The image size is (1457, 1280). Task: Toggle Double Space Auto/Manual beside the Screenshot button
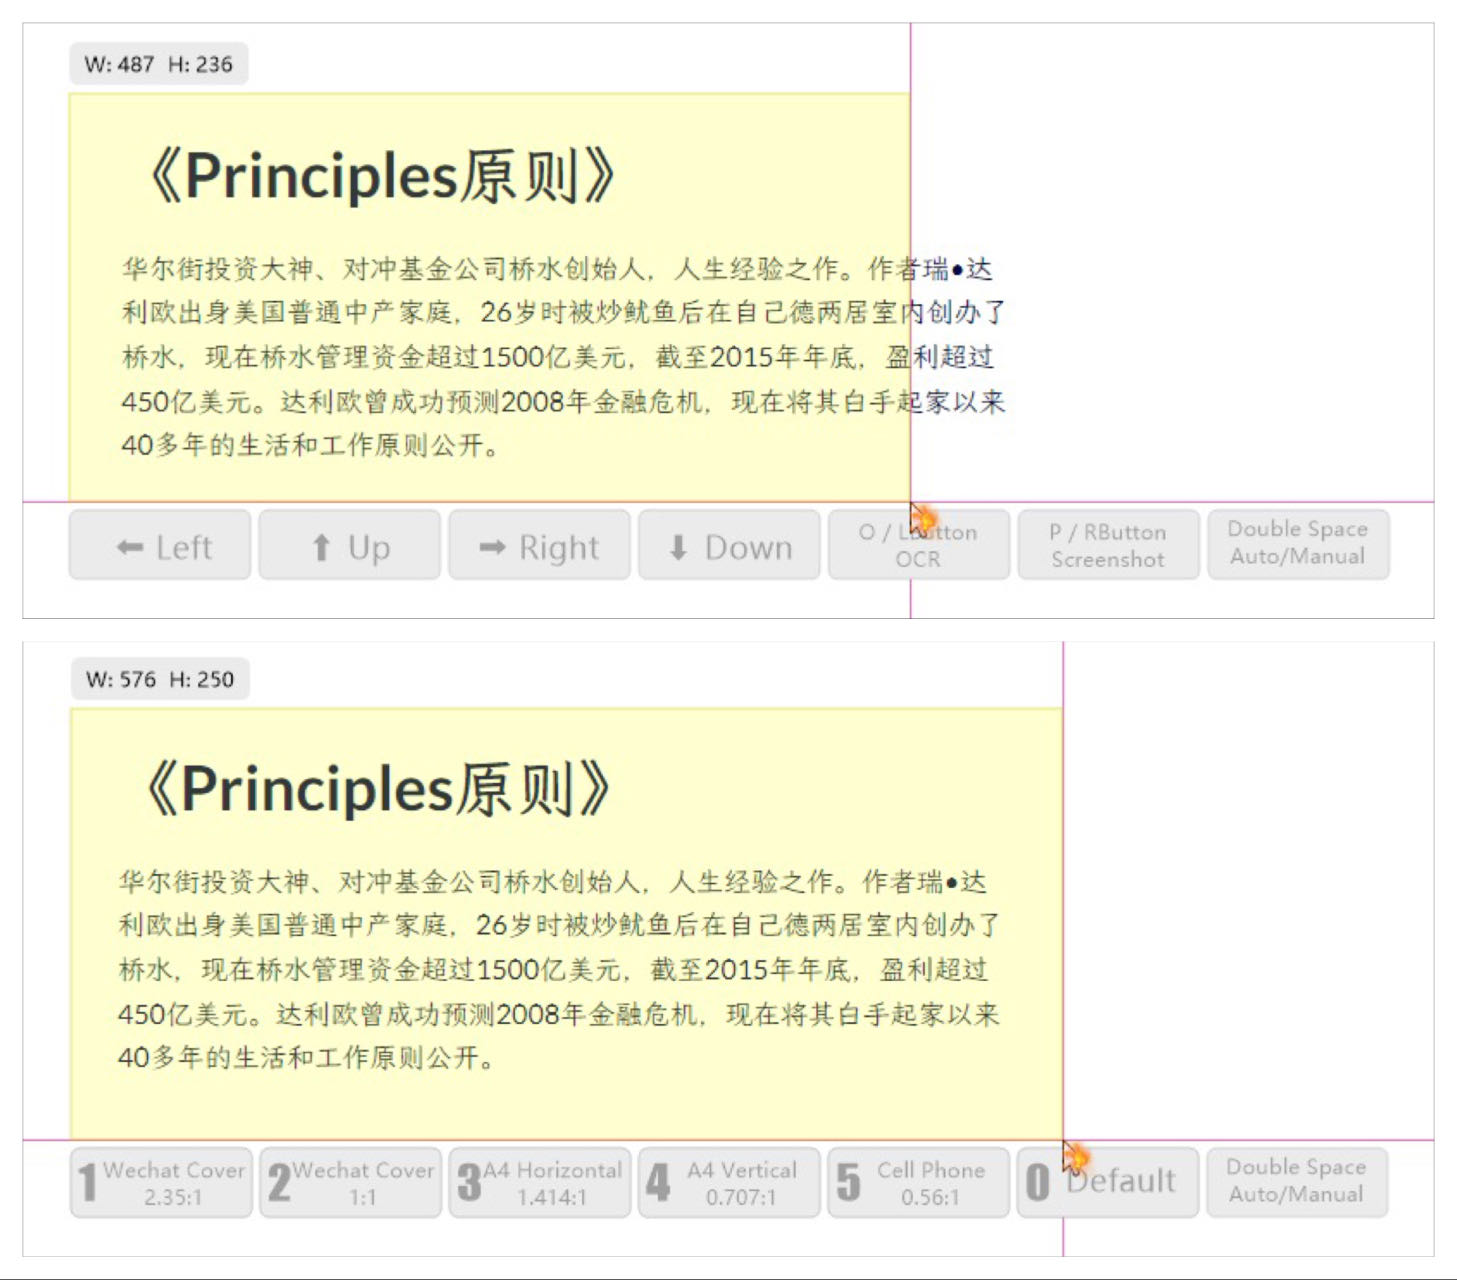(x=1297, y=544)
